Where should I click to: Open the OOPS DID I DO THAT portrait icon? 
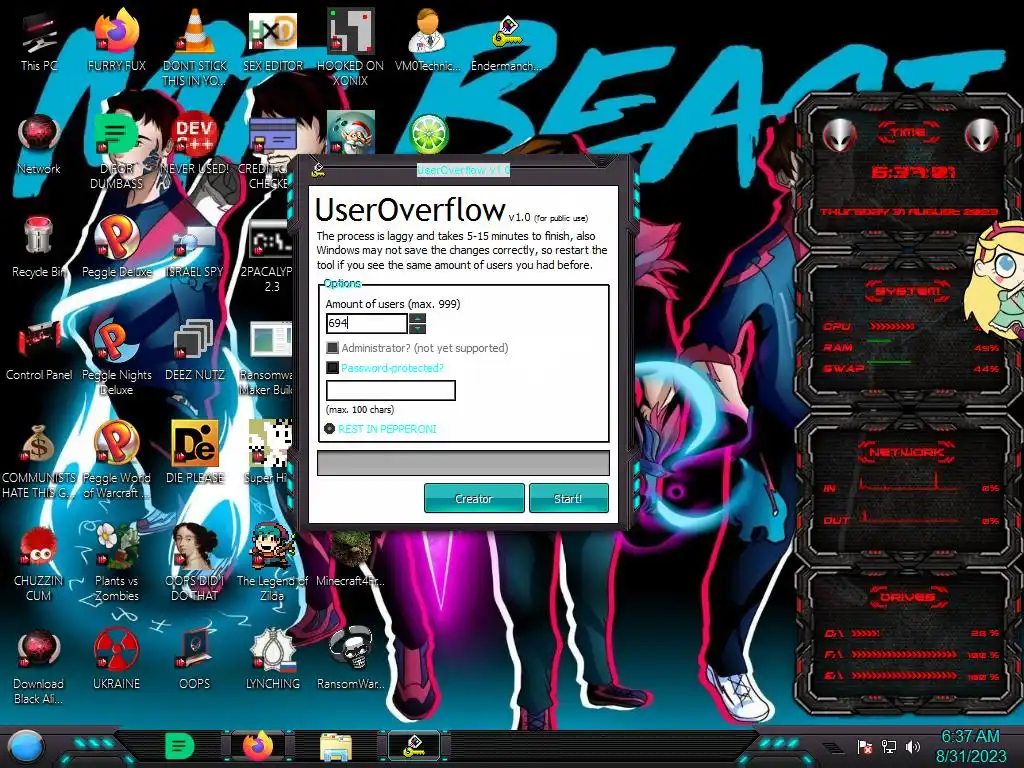pyautogui.click(x=195, y=562)
